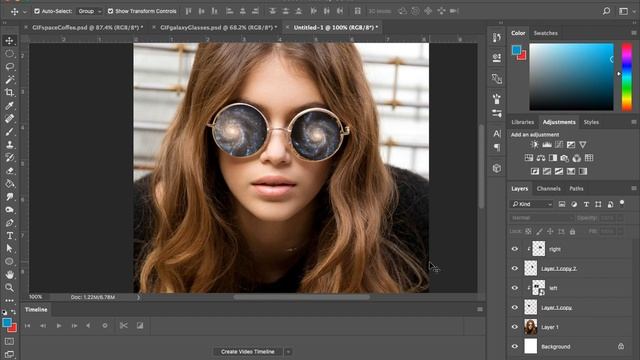Hide the Layer 1 copy layer
This screenshot has width=640, height=360.
tap(515, 308)
